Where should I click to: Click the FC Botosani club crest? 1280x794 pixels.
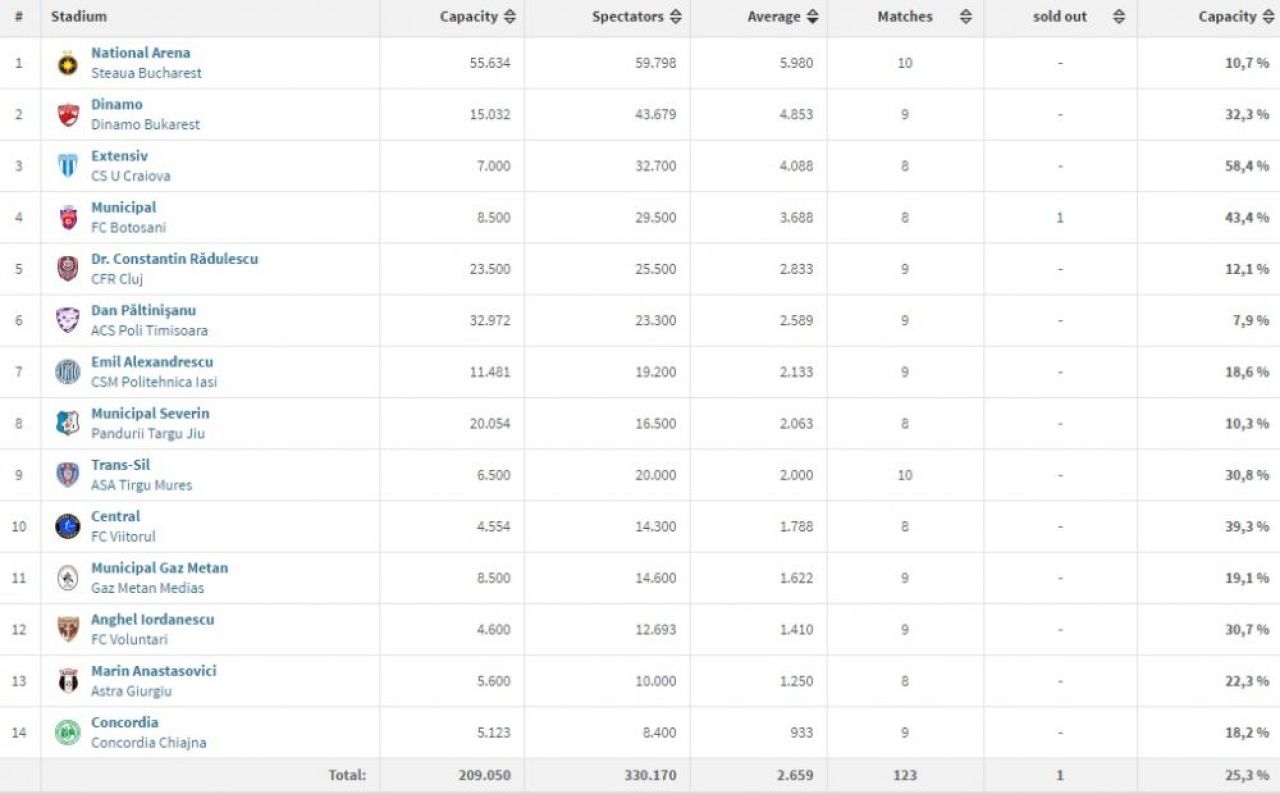[x=68, y=218]
